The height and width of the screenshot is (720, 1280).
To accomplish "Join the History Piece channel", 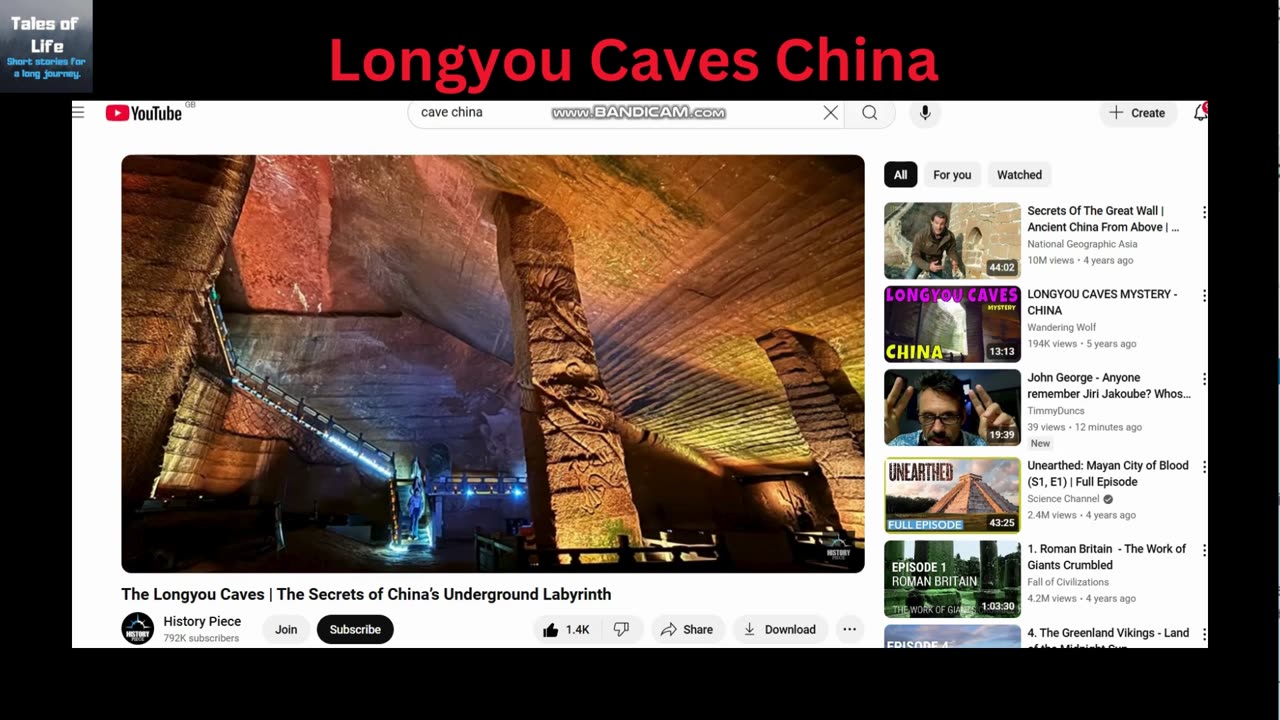I will tap(286, 630).
